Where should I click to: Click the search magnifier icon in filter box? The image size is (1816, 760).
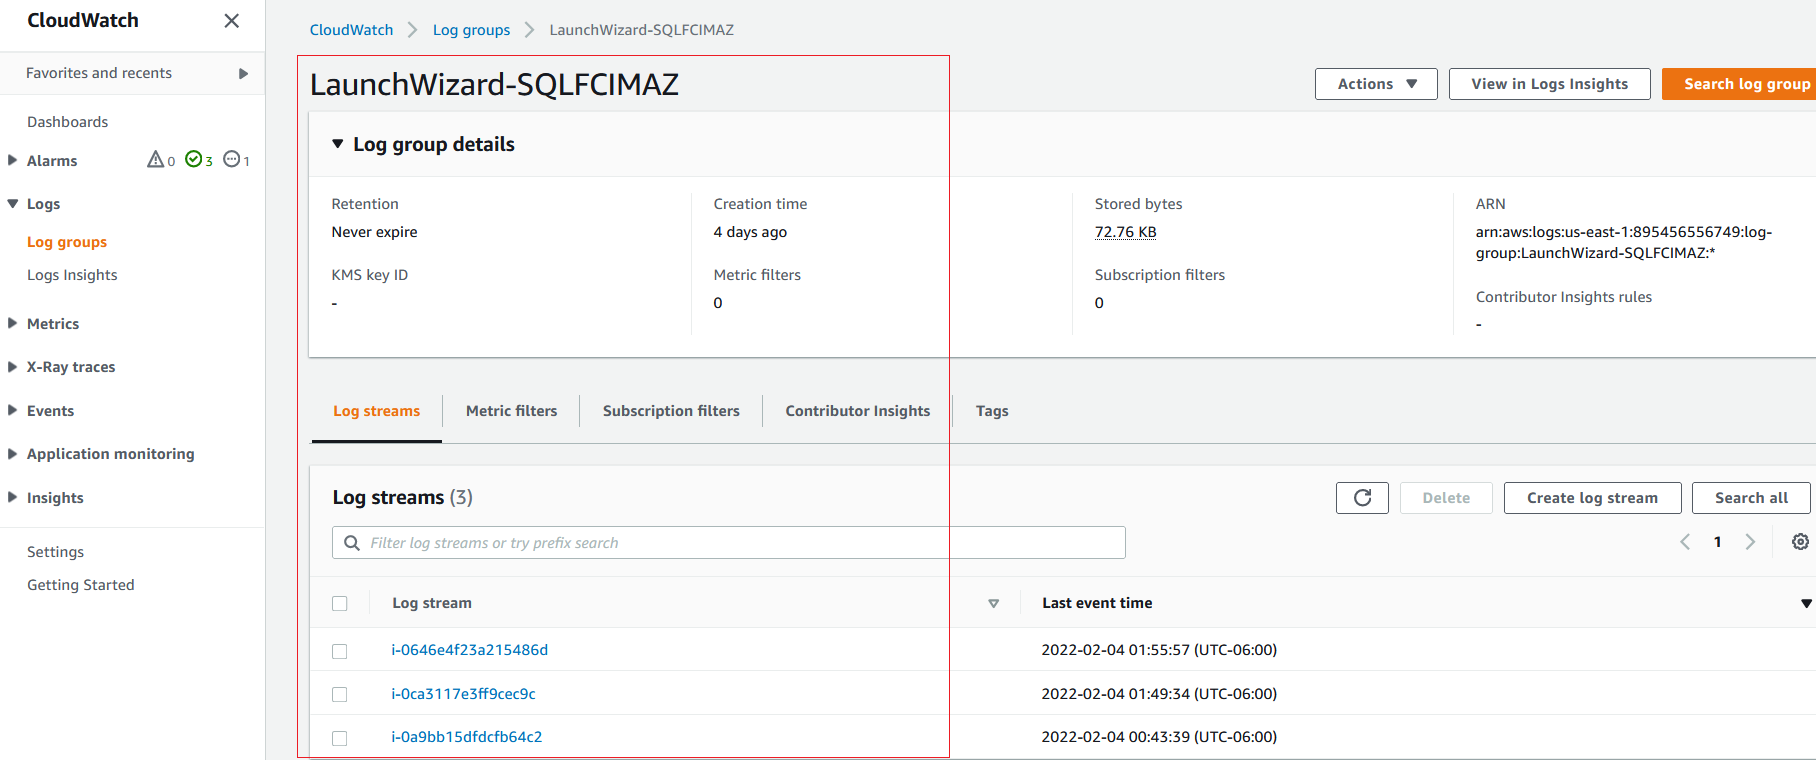(352, 543)
